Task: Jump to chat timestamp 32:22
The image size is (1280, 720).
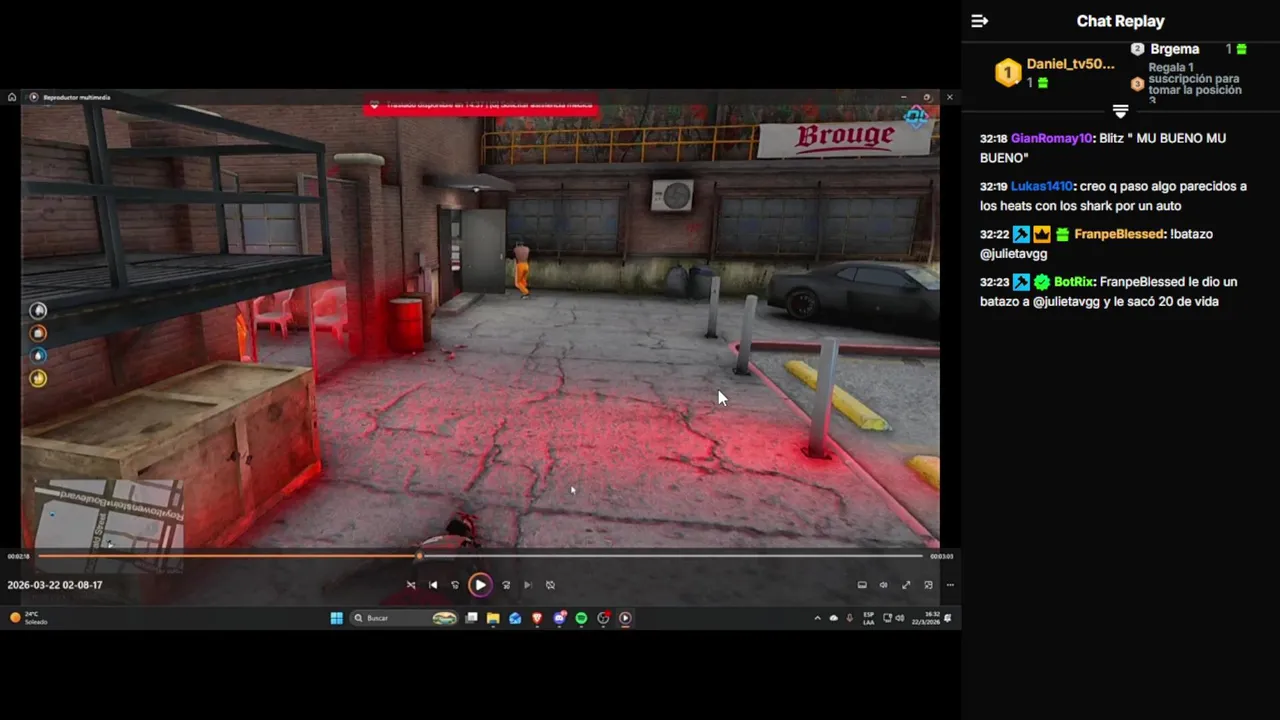Action: [x=993, y=234]
